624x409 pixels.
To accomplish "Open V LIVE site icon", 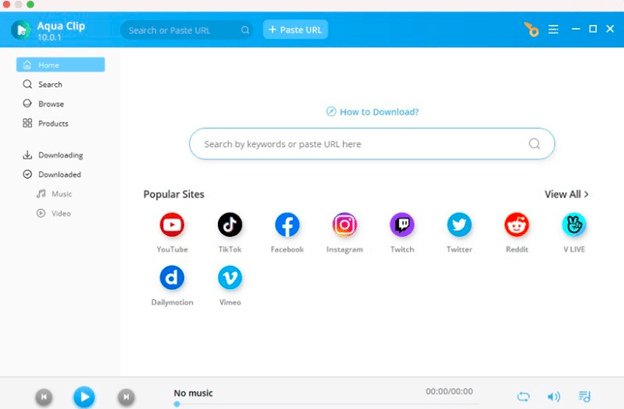I will point(574,225).
